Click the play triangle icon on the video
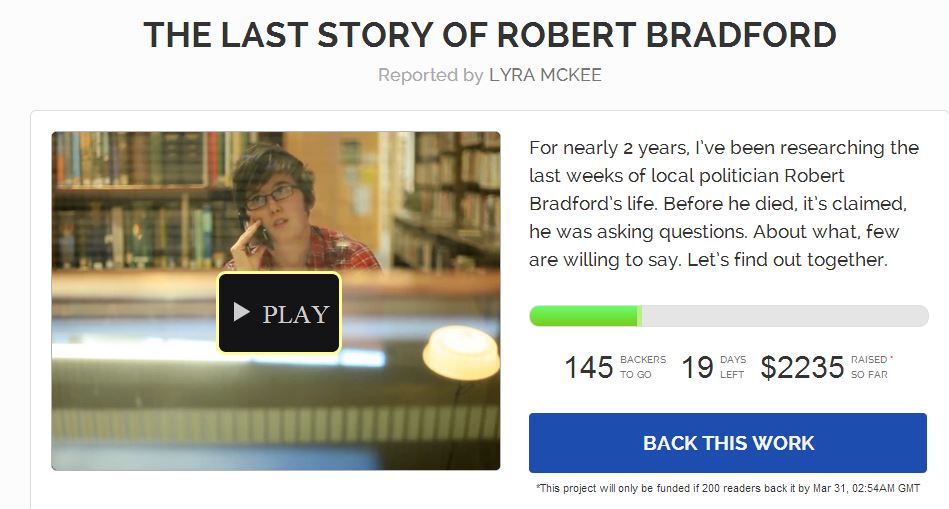The width and height of the screenshot is (949, 509). [241, 313]
